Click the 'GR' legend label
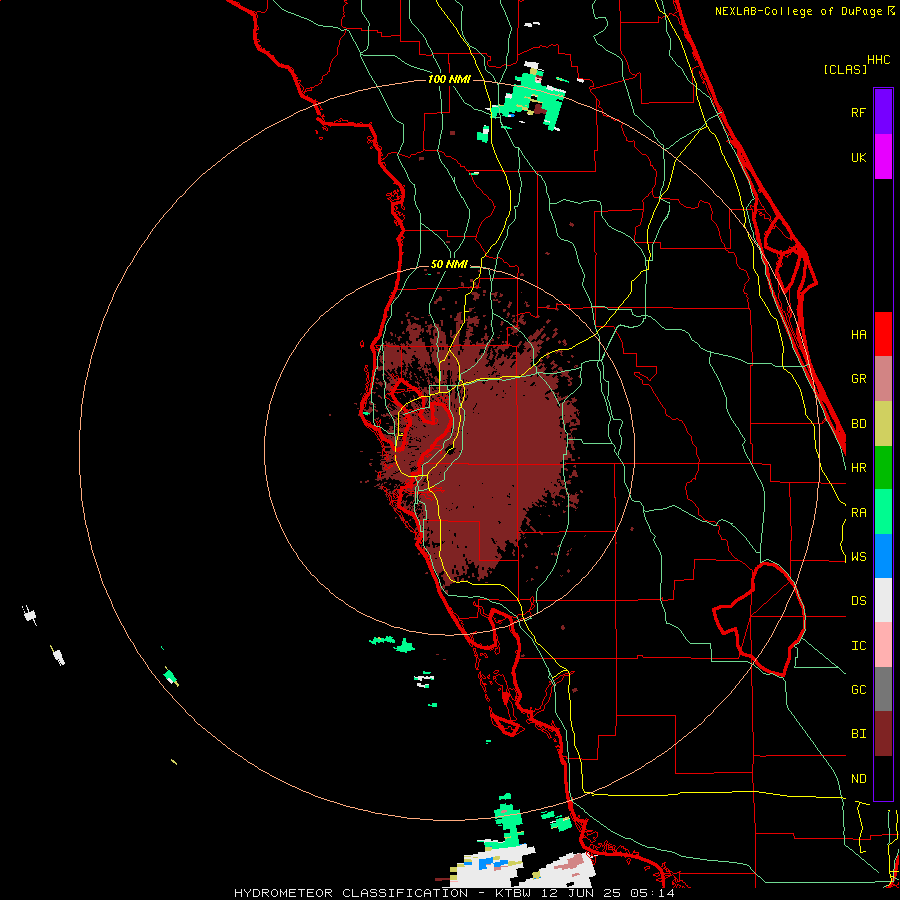 pos(858,379)
